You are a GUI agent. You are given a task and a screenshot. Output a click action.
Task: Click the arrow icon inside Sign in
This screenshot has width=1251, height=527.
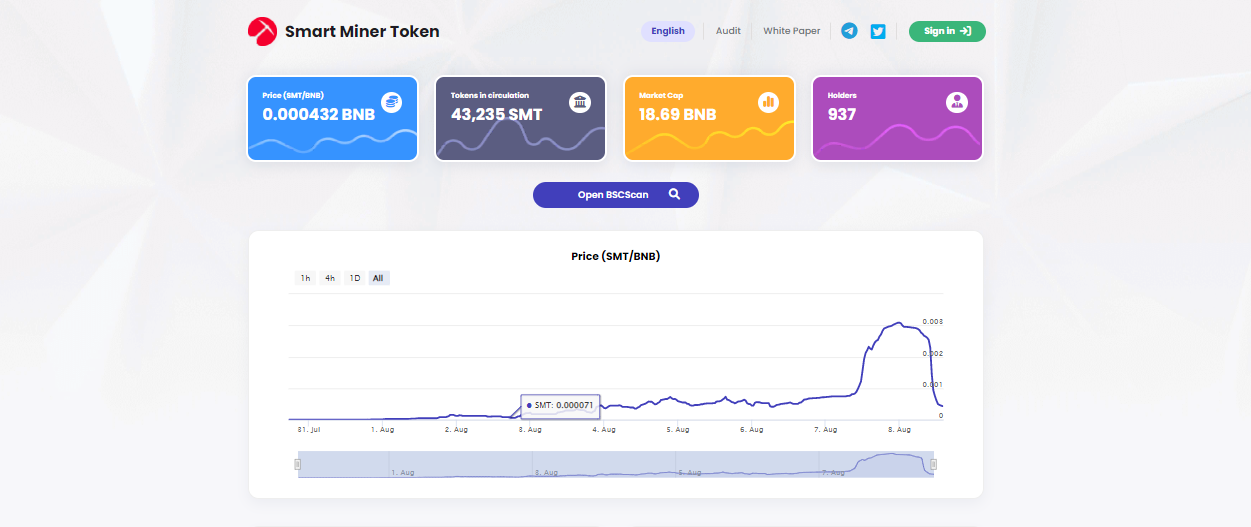(x=965, y=31)
